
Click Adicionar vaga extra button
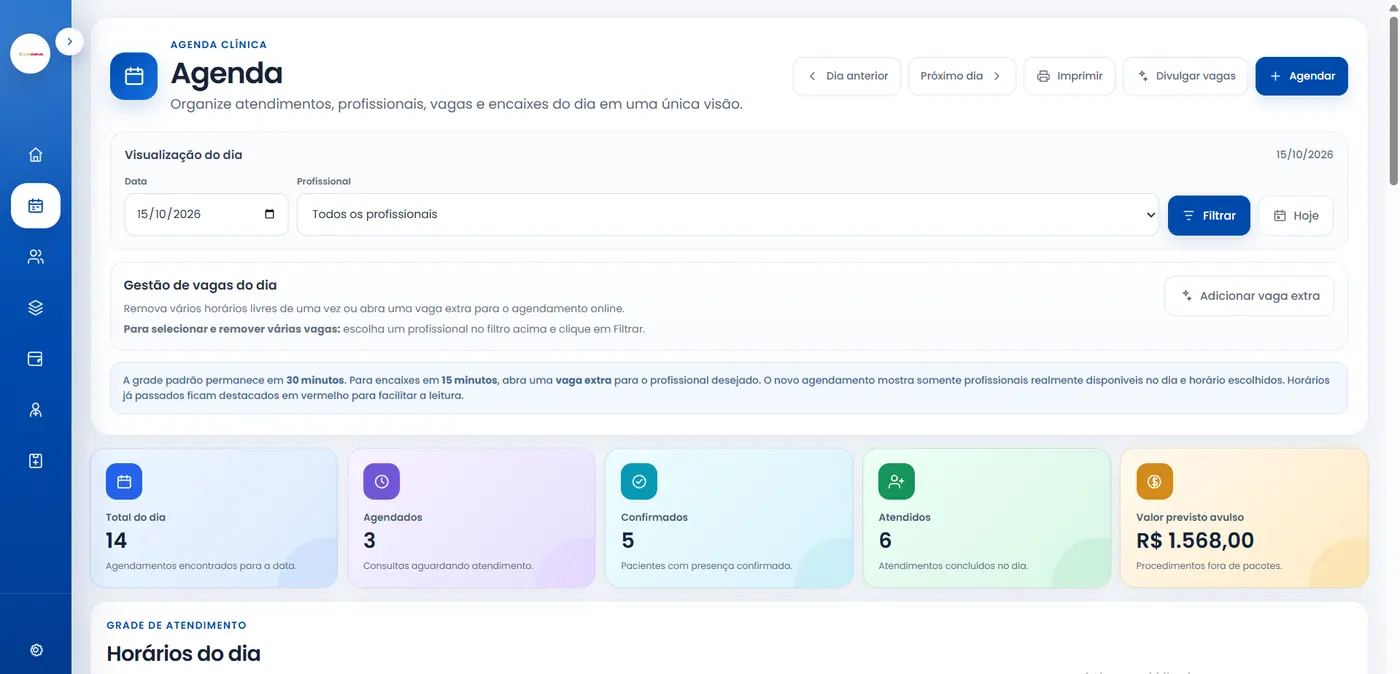[x=1249, y=296]
